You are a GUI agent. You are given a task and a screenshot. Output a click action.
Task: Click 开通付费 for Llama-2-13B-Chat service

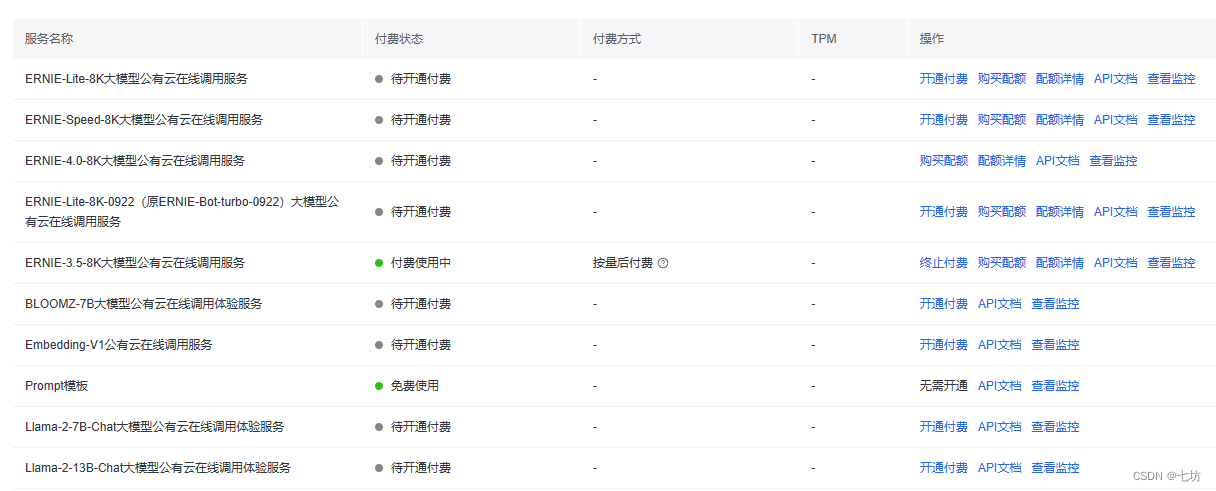click(944, 468)
